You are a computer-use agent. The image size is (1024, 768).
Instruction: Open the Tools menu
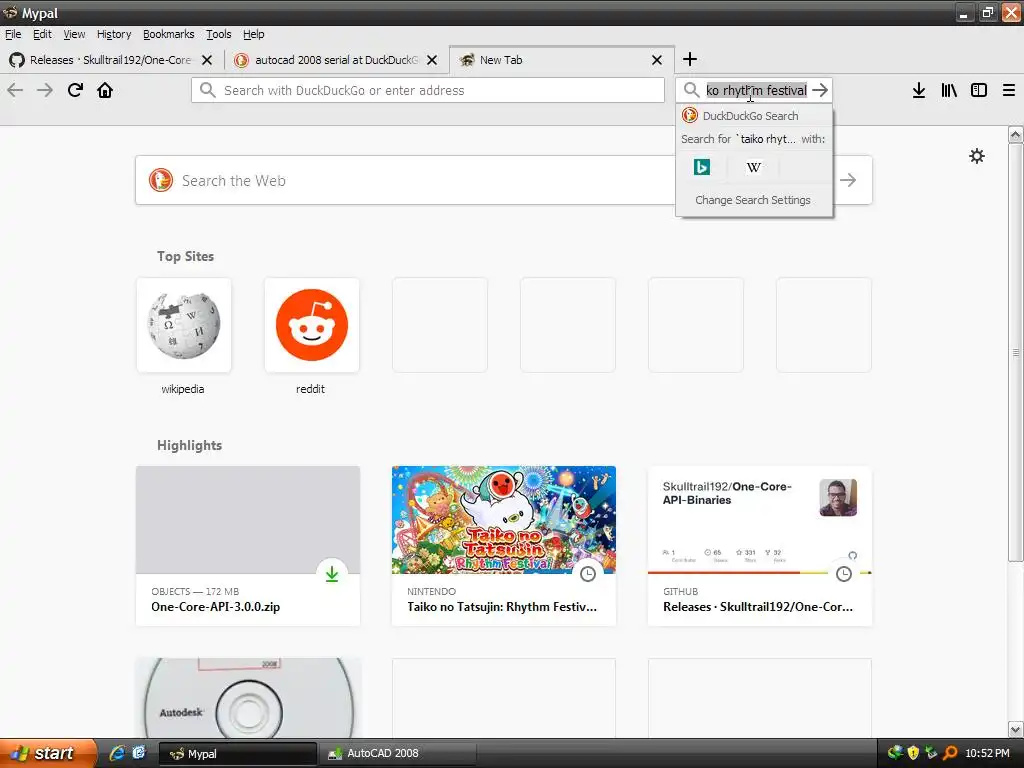coord(219,34)
